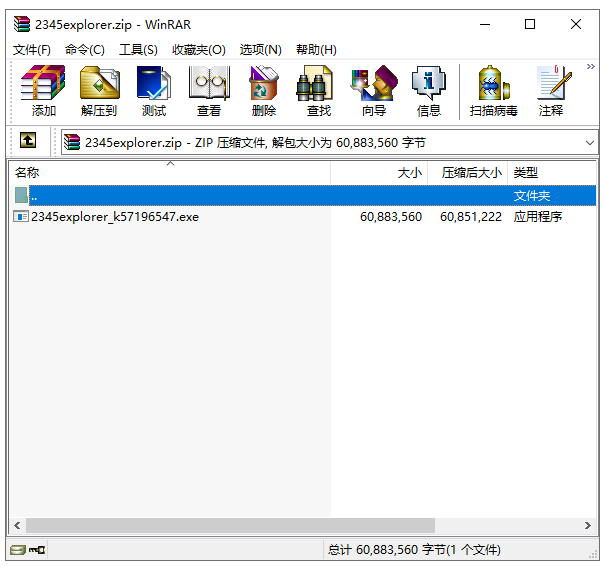Click the drive icon in status bar

coord(18,550)
